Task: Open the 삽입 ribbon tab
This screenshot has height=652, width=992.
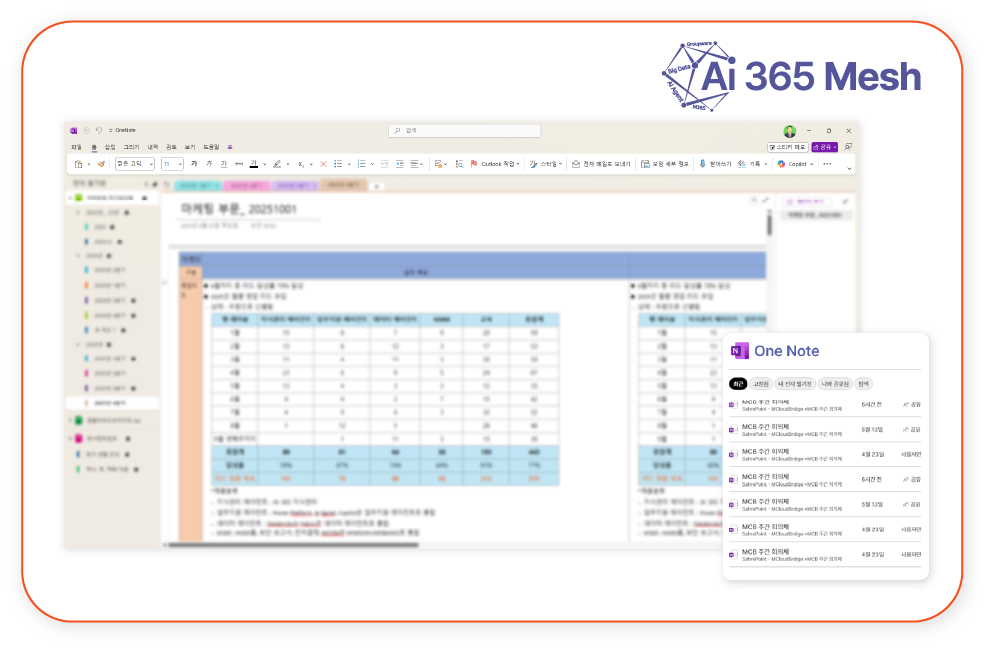Action: coord(110,147)
